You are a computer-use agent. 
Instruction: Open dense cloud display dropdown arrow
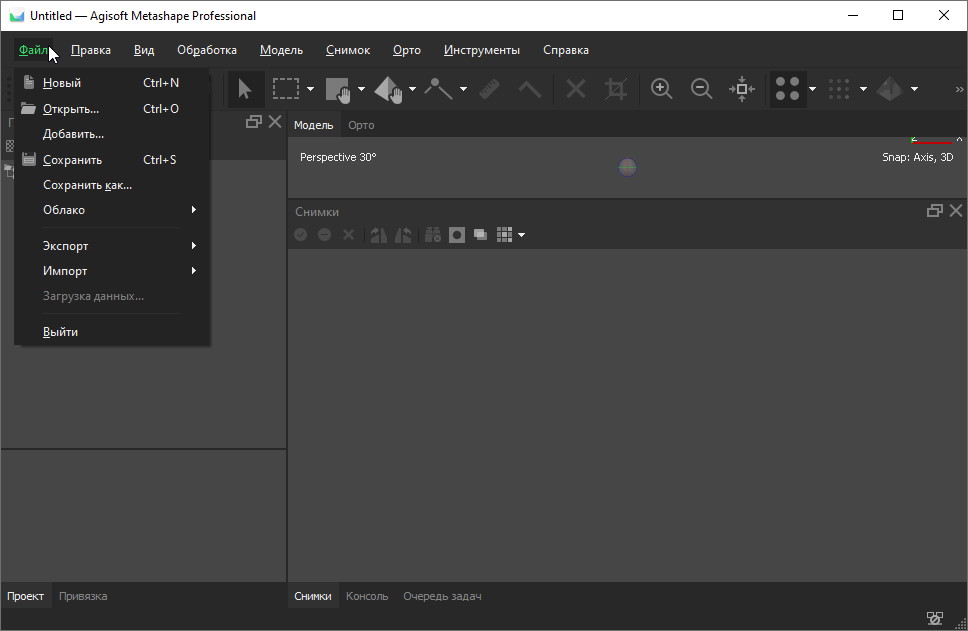coord(864,90)
